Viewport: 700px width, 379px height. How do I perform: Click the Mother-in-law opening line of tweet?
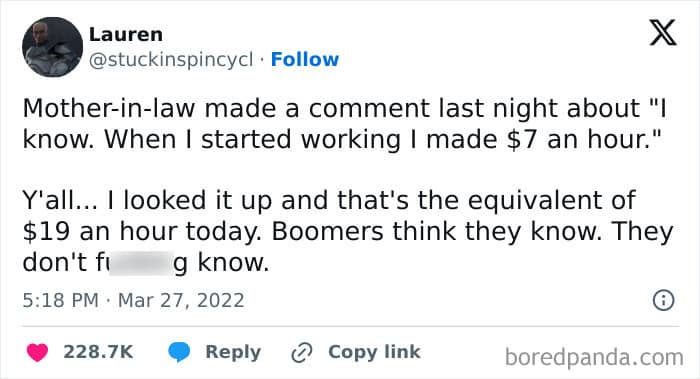(x=344, y=108)
